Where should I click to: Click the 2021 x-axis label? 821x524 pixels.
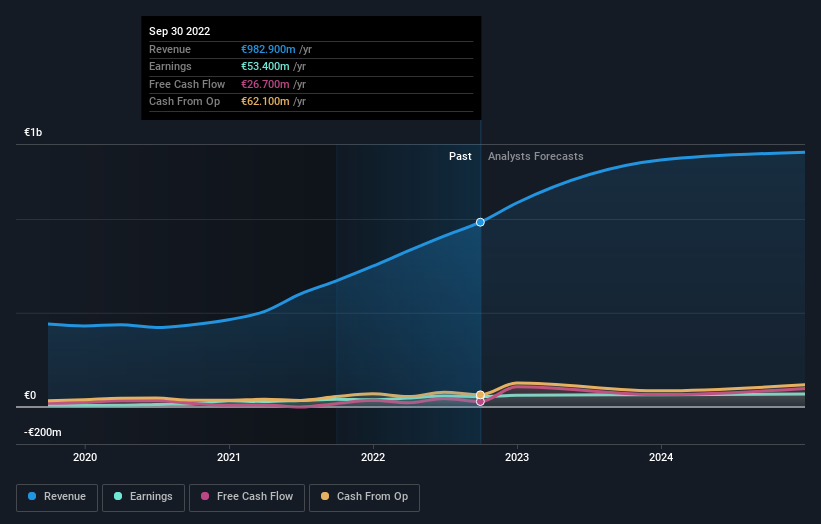[229, 457]
